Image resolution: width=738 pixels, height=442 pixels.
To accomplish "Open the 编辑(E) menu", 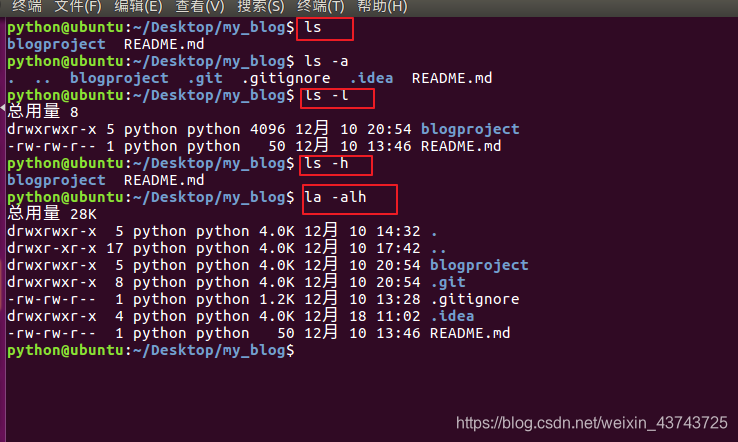I will [138, 6].
